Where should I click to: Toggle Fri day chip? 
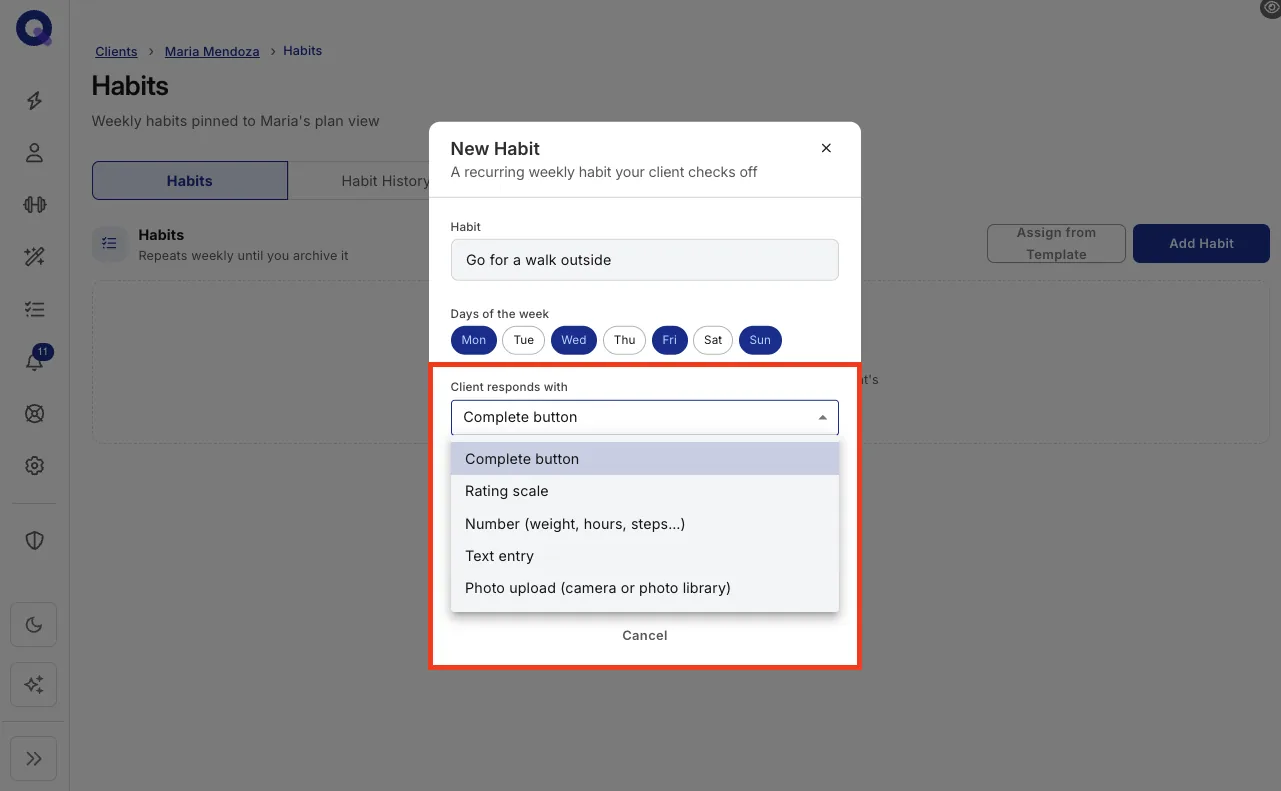coord(670,340)
